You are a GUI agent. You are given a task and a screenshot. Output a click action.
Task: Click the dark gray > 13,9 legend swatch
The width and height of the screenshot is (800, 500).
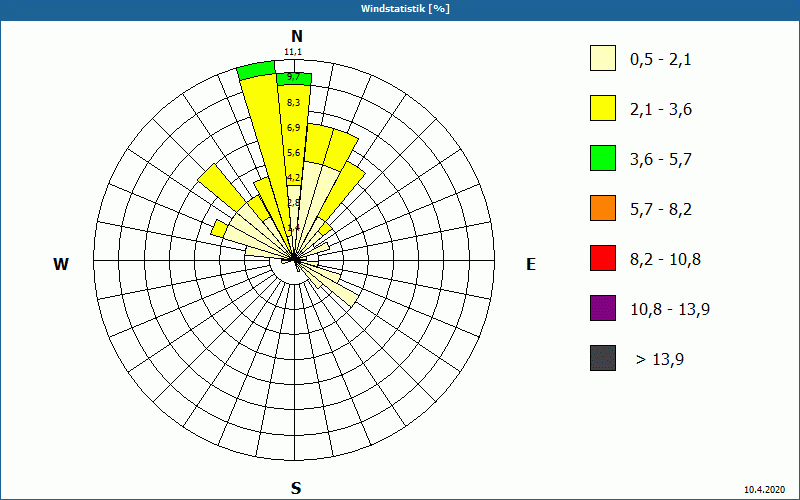[603, 358]
